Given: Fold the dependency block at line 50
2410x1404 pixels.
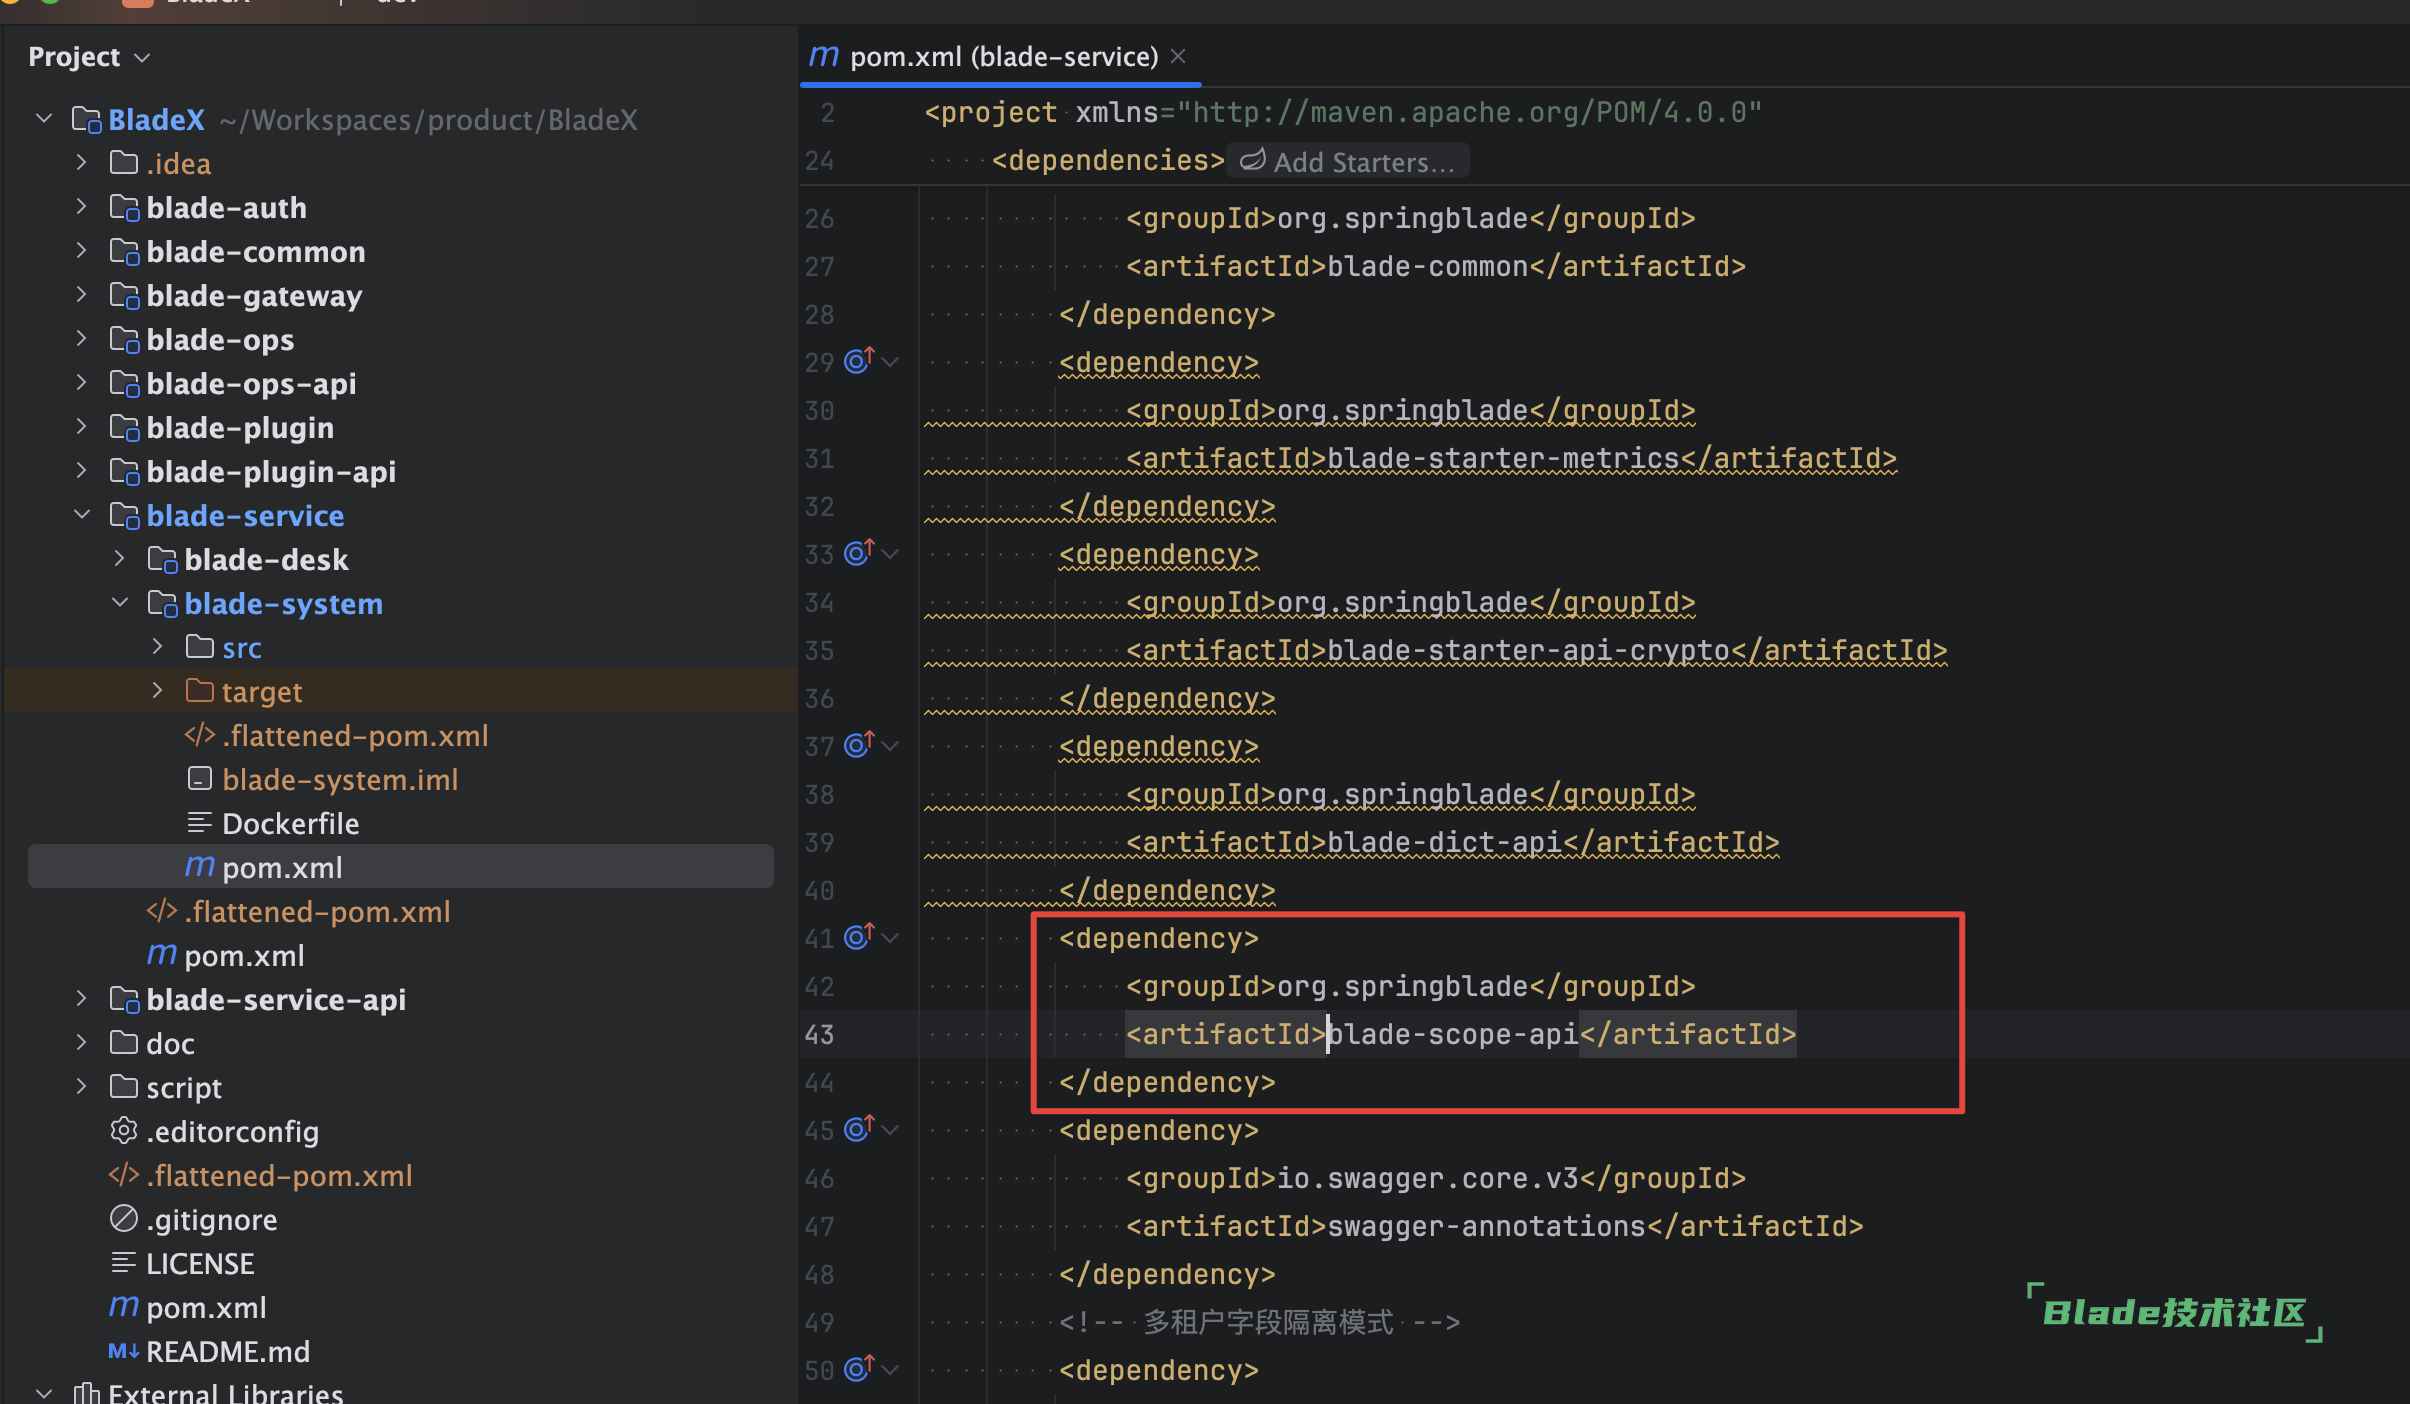Looking at the screenshot, I should [890, 1370].
